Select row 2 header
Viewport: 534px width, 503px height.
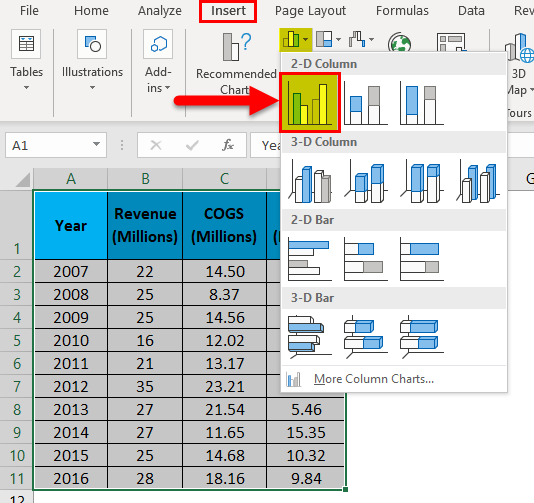point(17,271)
